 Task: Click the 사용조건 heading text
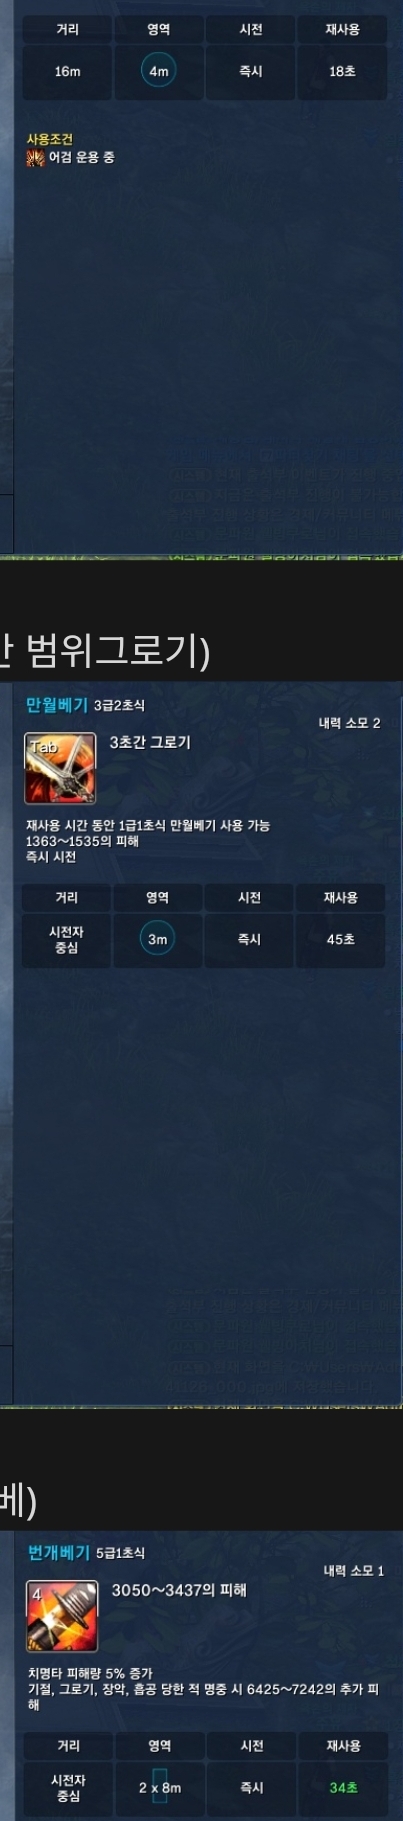click(x=49, y=139)
